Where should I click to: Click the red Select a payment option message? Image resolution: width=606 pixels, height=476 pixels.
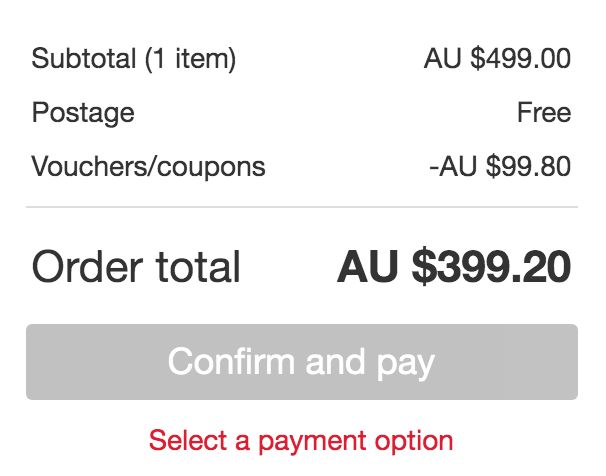click(301, 440)
